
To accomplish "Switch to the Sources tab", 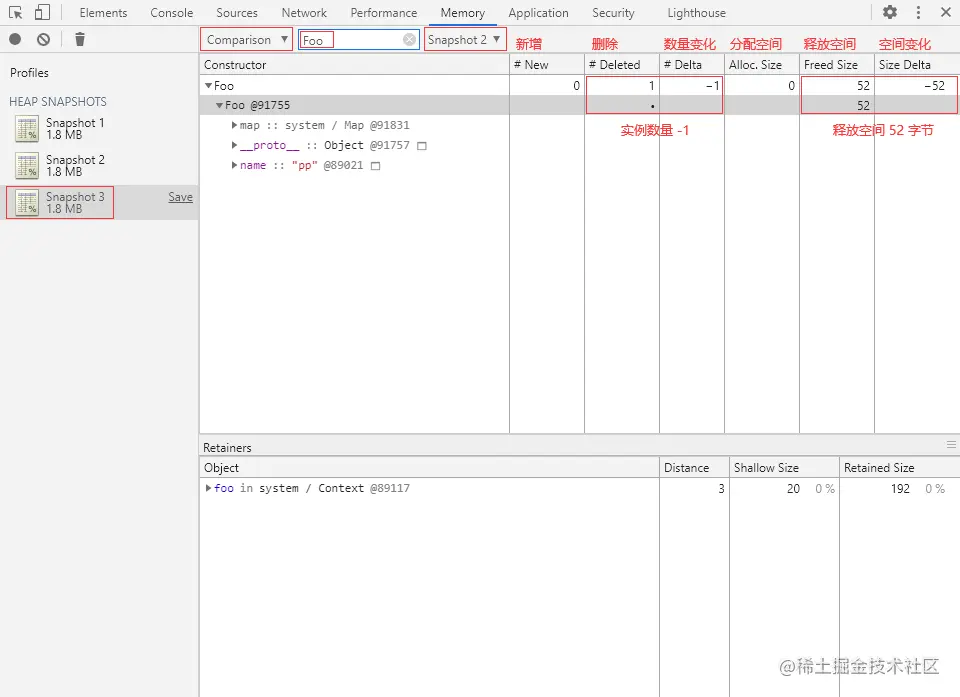I will [237, 13].
